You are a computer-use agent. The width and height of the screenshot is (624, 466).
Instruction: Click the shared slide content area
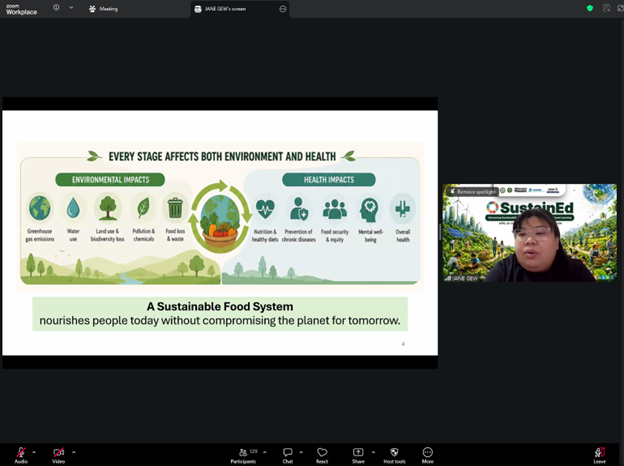pyautogui.click(x=220, y=232)
